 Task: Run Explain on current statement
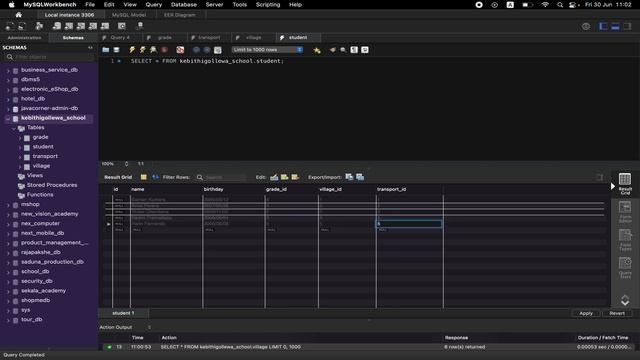click(153, 50)
